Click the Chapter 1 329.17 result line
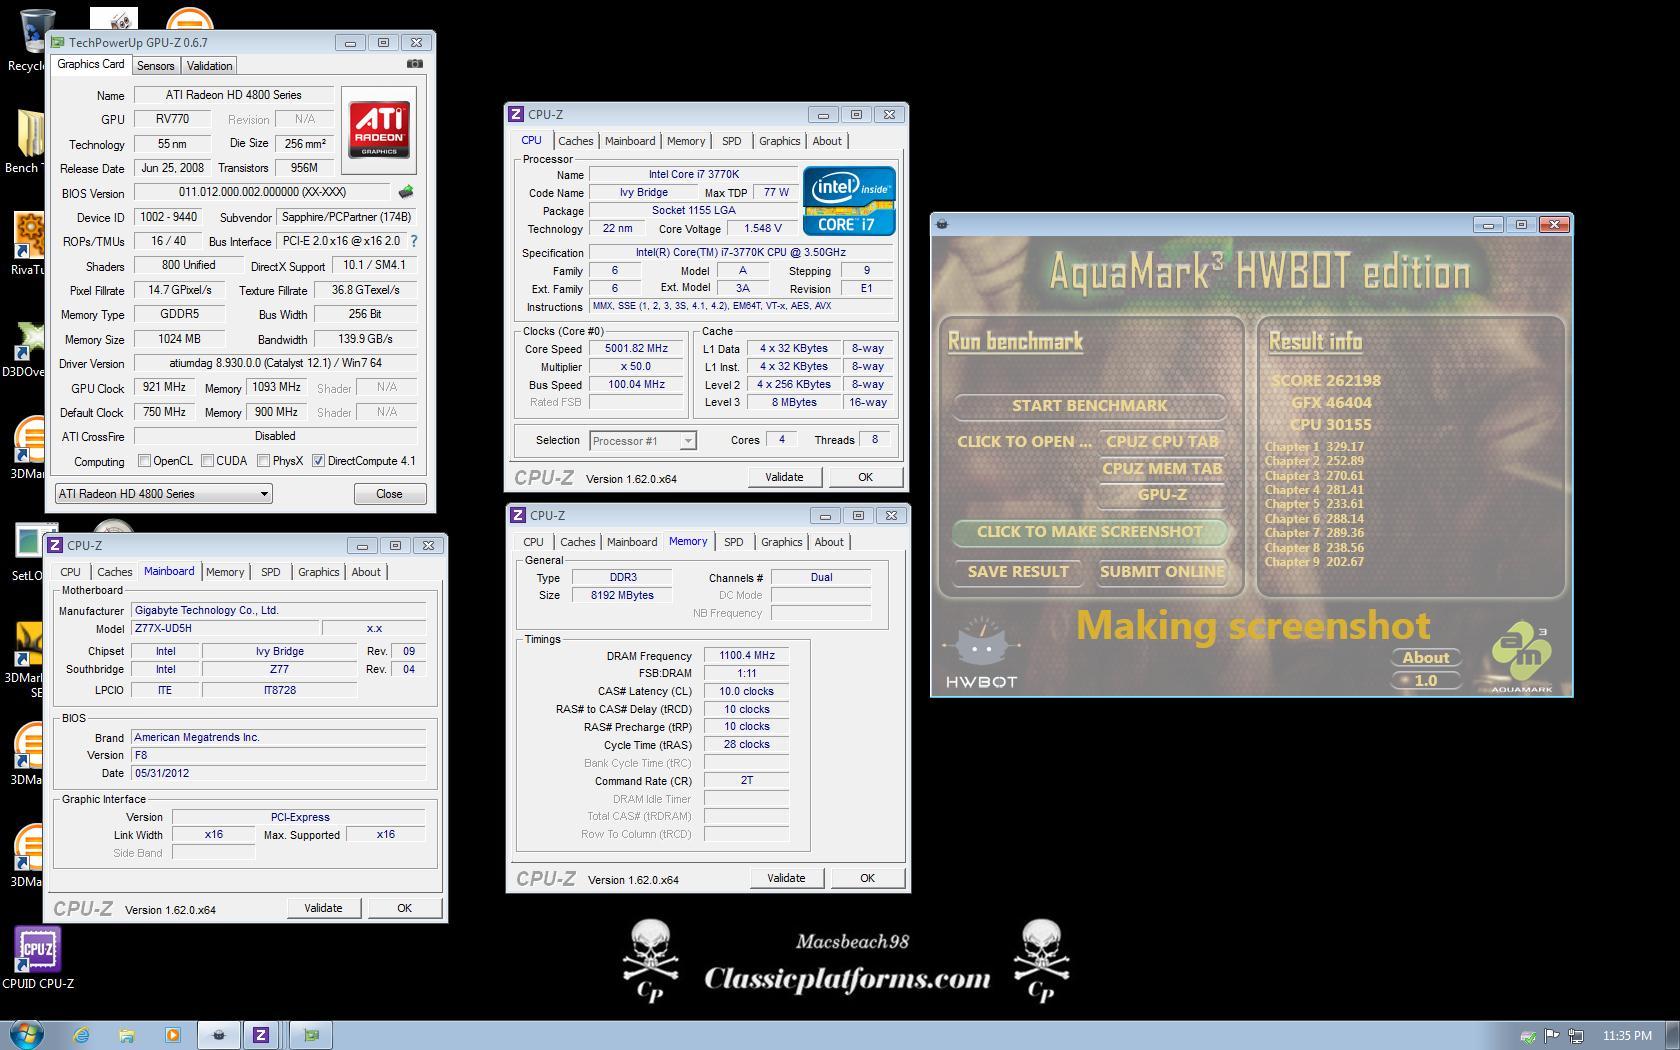 pyautogui.click(x=1314, y=447)
